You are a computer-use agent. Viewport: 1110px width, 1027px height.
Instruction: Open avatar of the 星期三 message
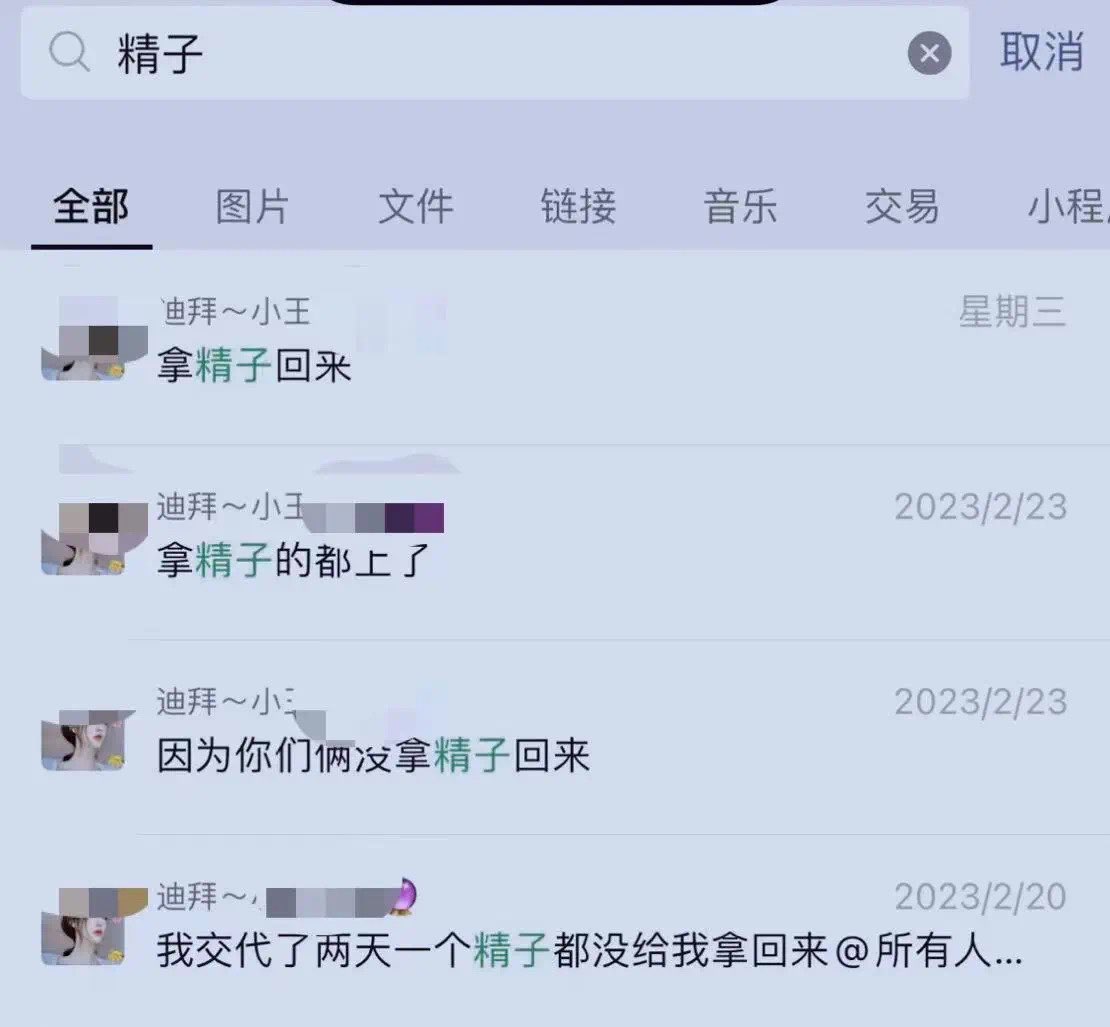click(94, 338)
